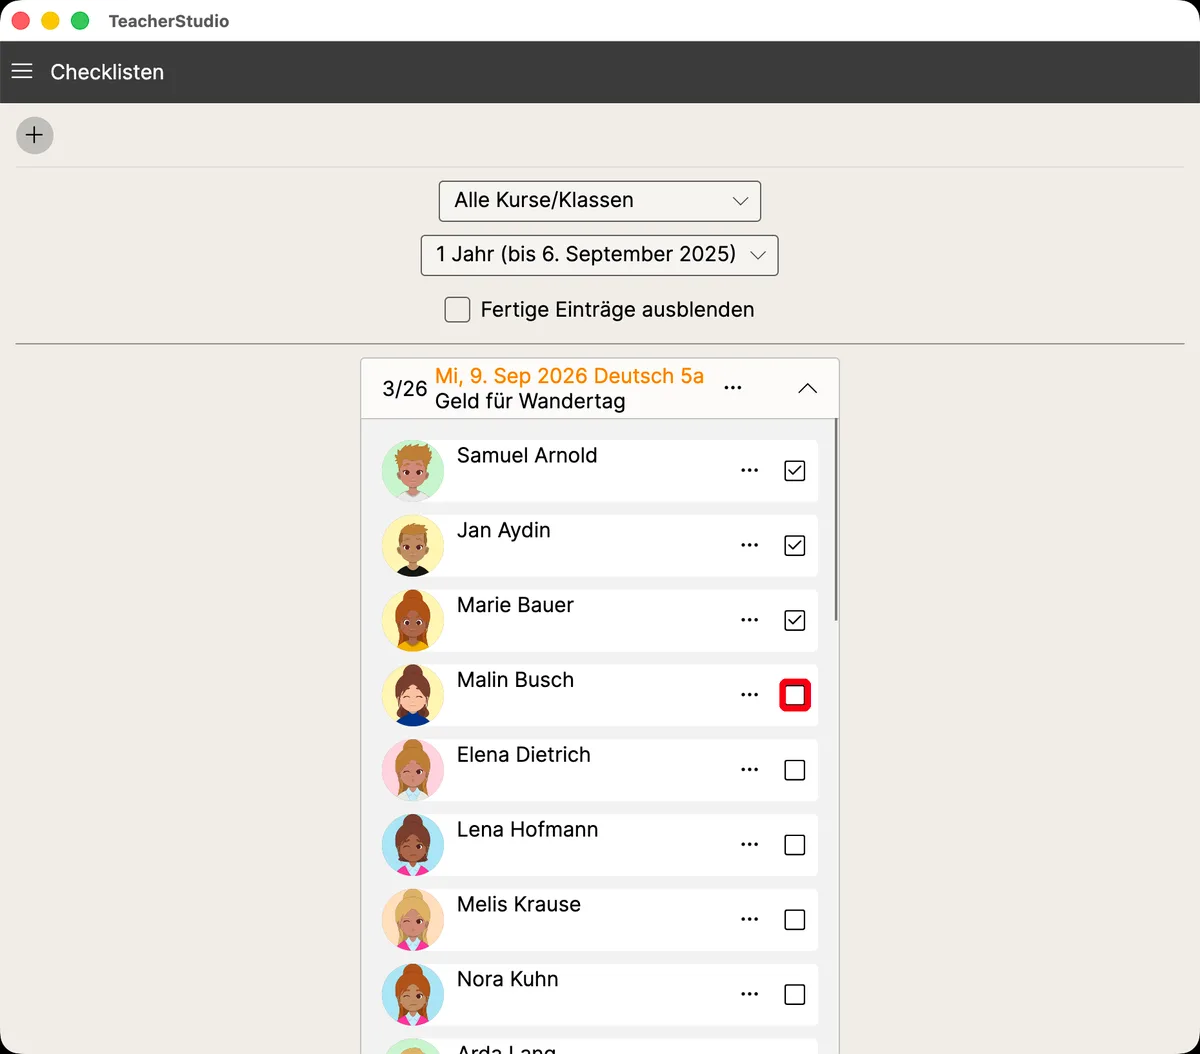Enable Fertige Einträge ausblenden checkbox
Screen dimensions: 1200x1054
click(457, 310)
